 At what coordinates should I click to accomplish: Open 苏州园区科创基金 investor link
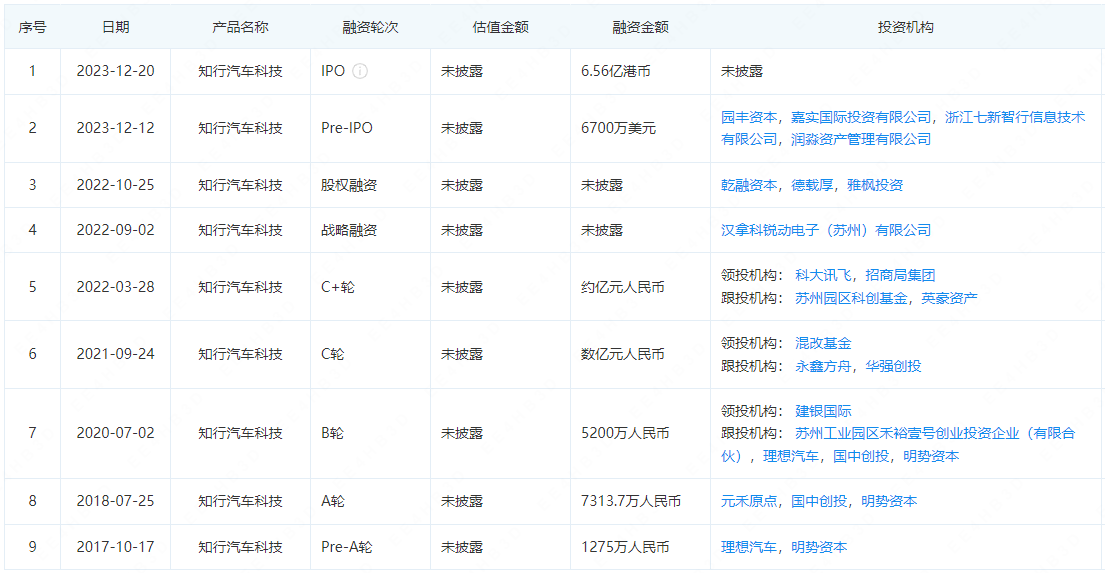(x=851, y=298)
